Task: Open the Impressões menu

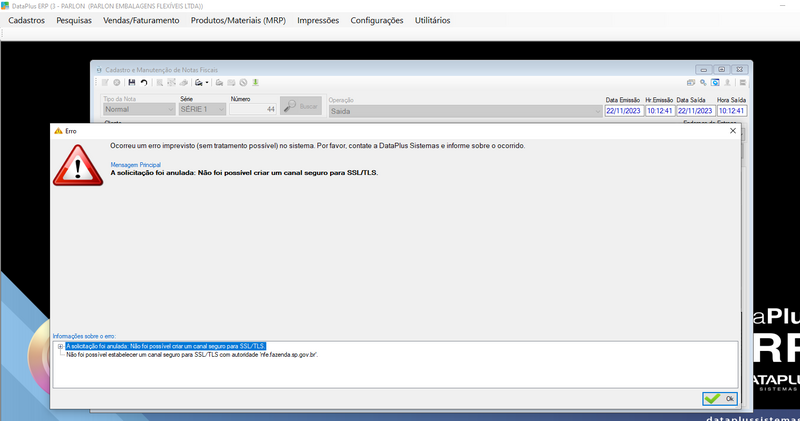Action: pyautogui.click(x=318, y=20)
